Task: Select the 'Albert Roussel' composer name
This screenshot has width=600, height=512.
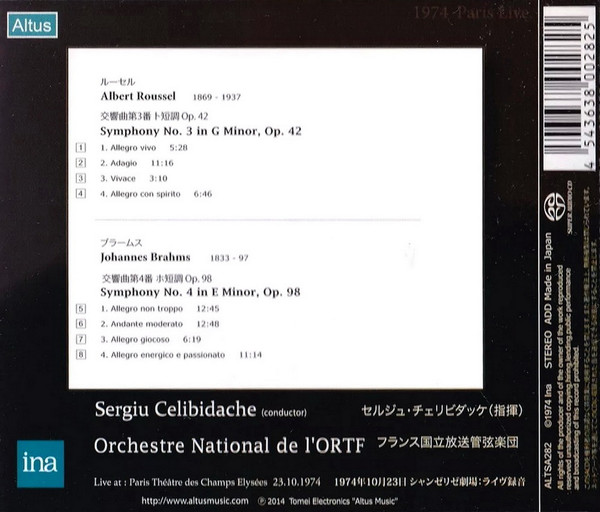Action: click(x=138, y=96)
